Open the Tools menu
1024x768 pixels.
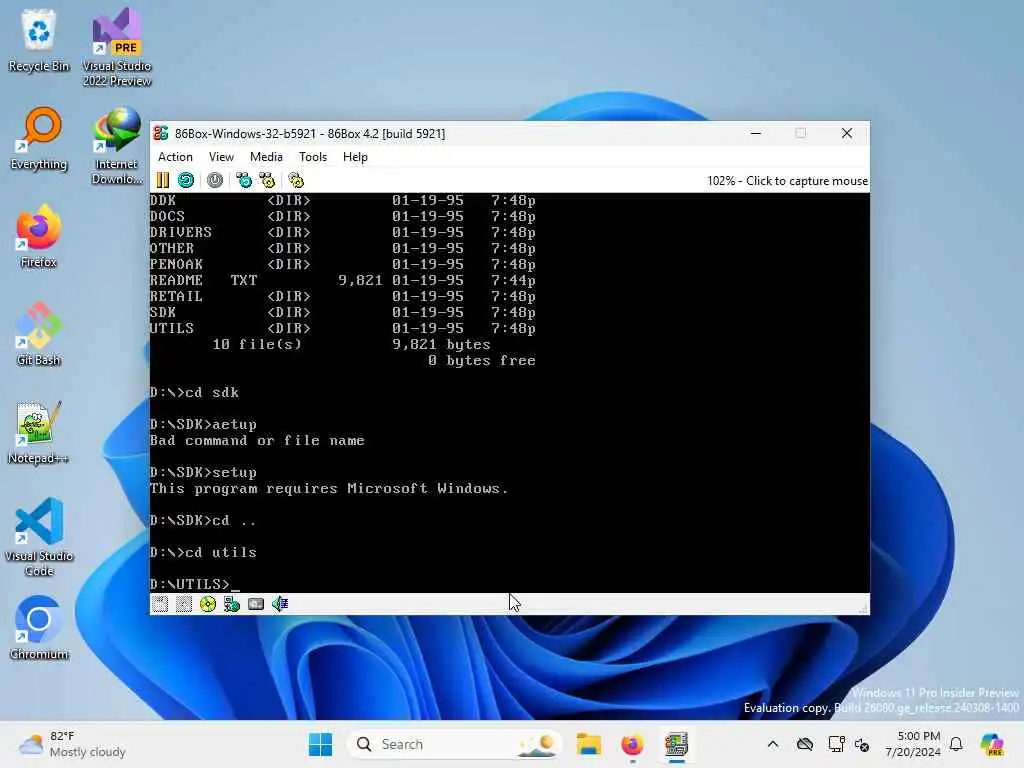click(x=313, y=157)
